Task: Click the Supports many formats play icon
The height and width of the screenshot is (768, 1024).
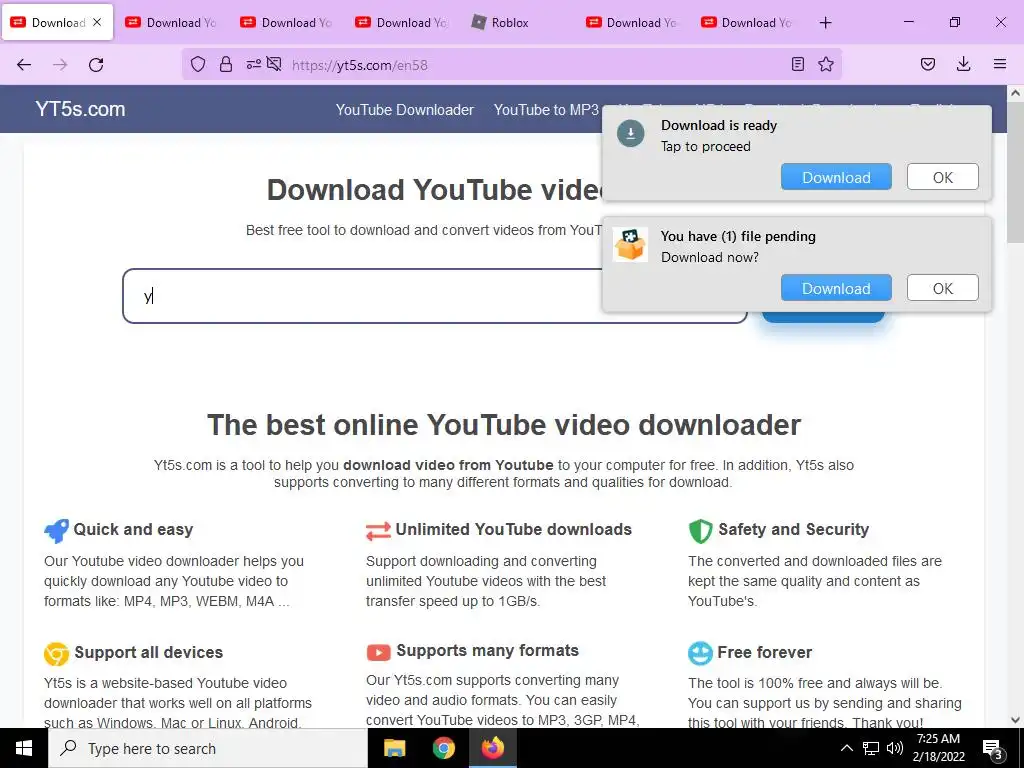Action: pos(379,652)
